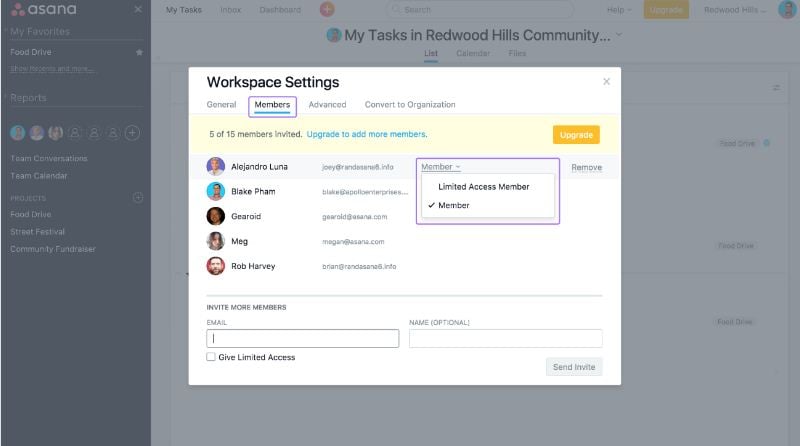Click the Email input field

coord(302,338)
